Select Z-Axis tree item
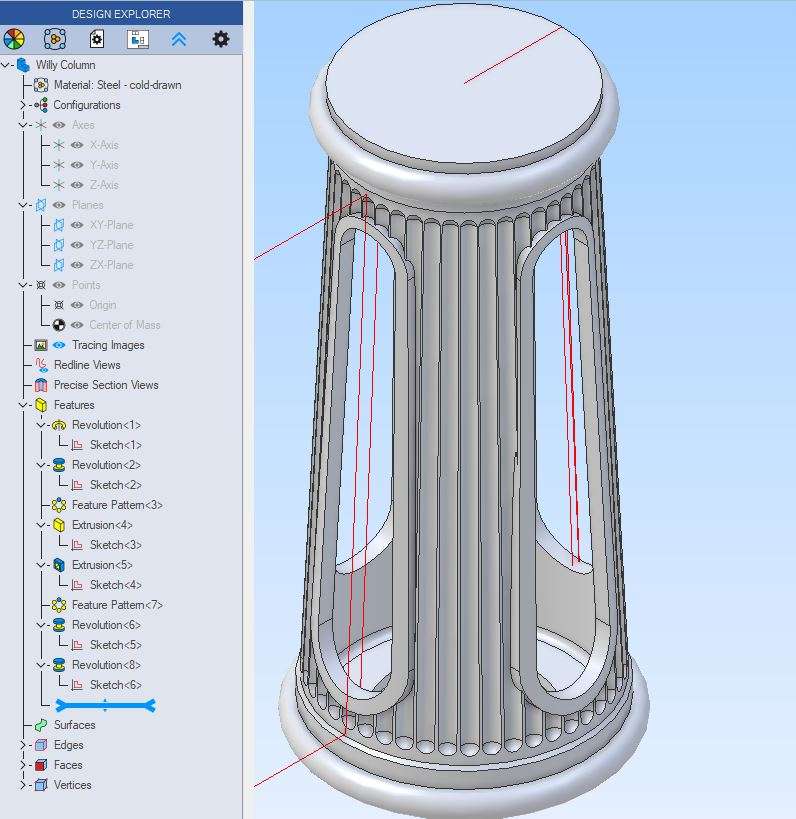Screen dimensions: 796x819 (104, 185)
